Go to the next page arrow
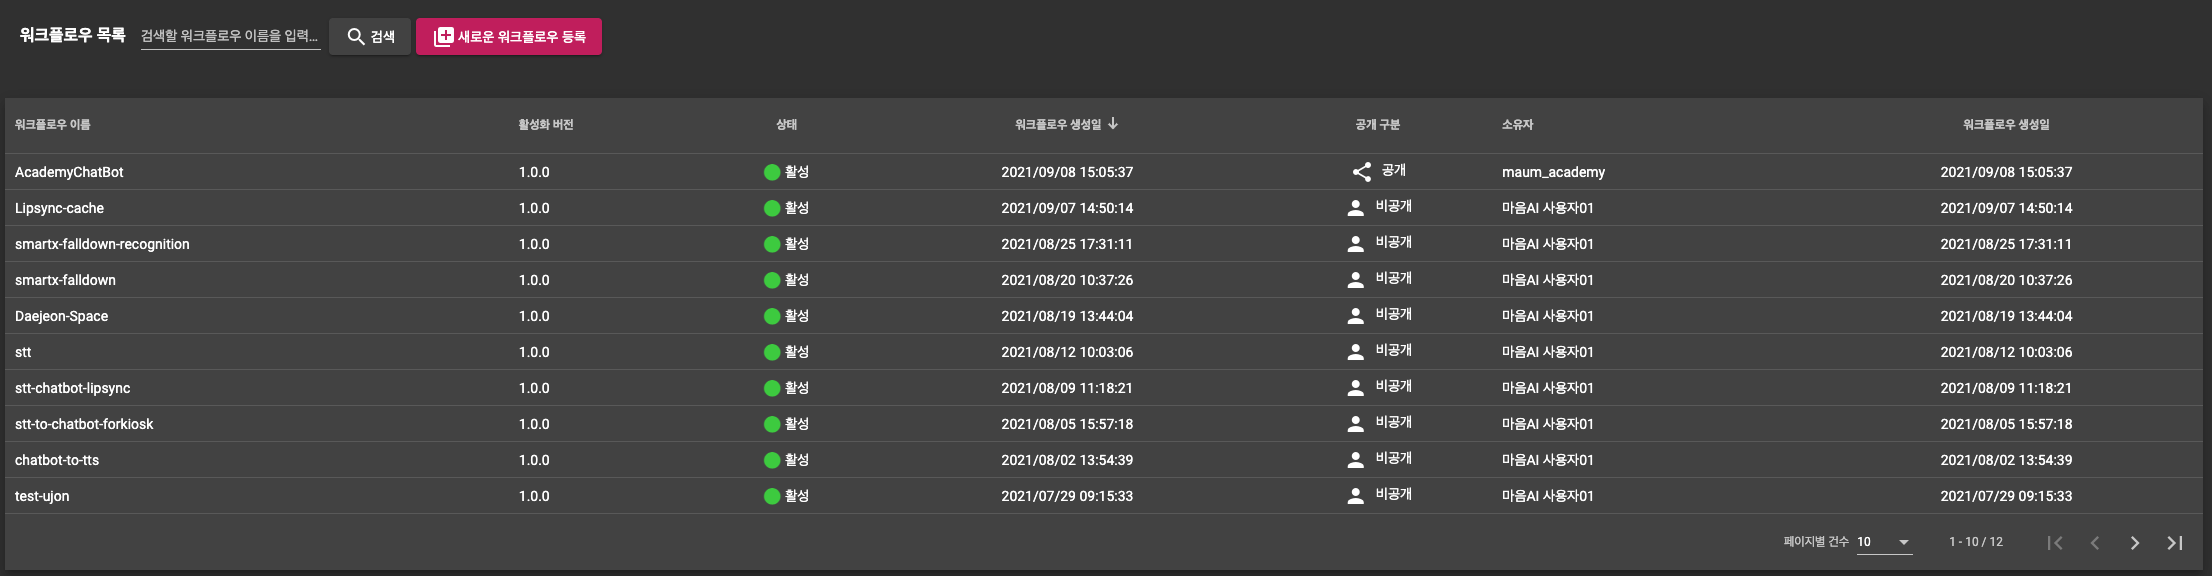2212x576 pixels. coord(2134,542)
